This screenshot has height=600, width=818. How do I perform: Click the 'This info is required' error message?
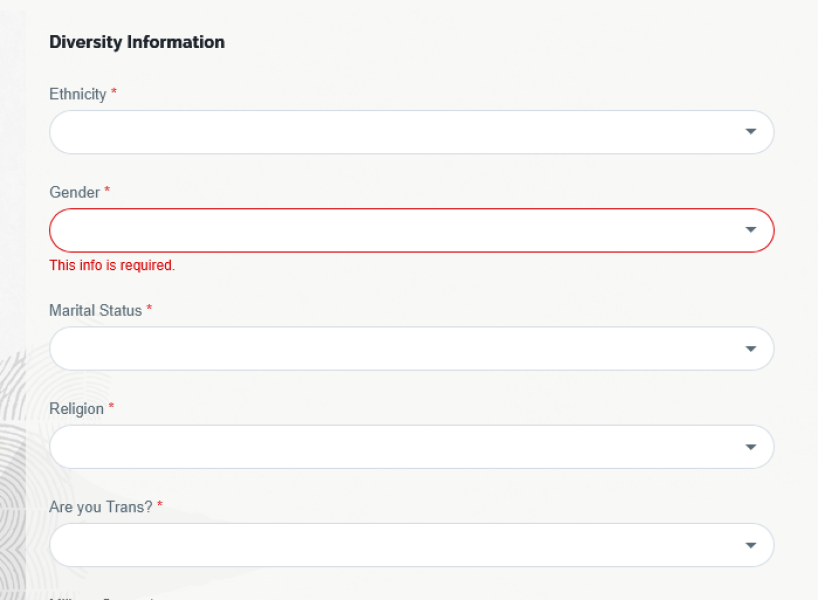point(112,266)
